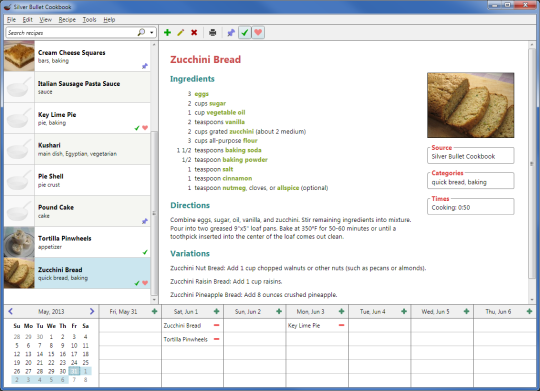Screen dimensions: 540x391
Task: Remove Zucchini Bread from Sat, Jun 1
Action: pos(217,325)
